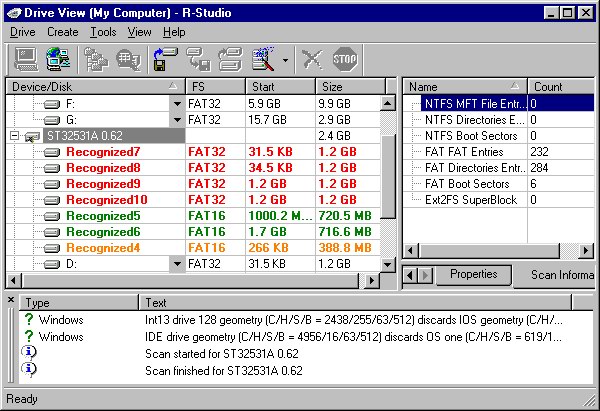The height and width of the screenshot is (411, 600).
Task: Open the dropdown arrow on drive F: row
Action: pos(177,103)
